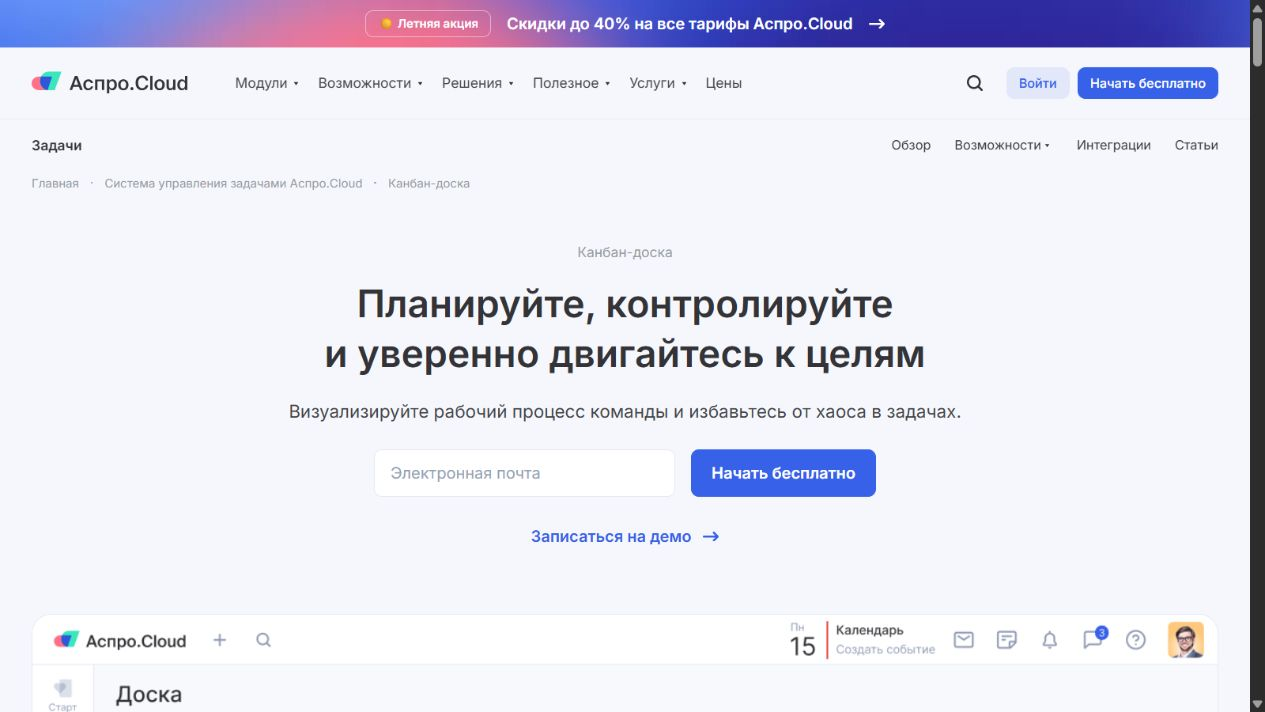Viewport: 1265px width, 712px height.
Task: Click the user avatar in demo app
Action: click(1186, 640)
